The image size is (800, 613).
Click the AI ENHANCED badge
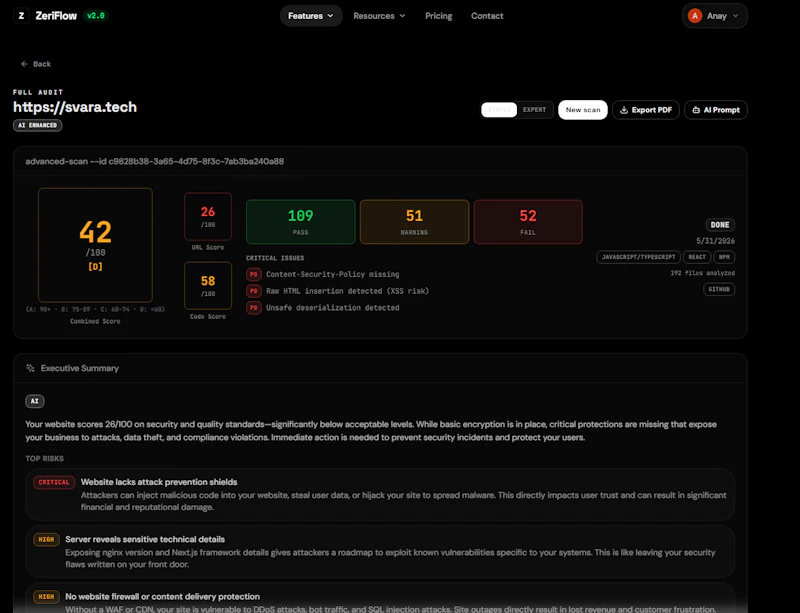click(38, 125)
